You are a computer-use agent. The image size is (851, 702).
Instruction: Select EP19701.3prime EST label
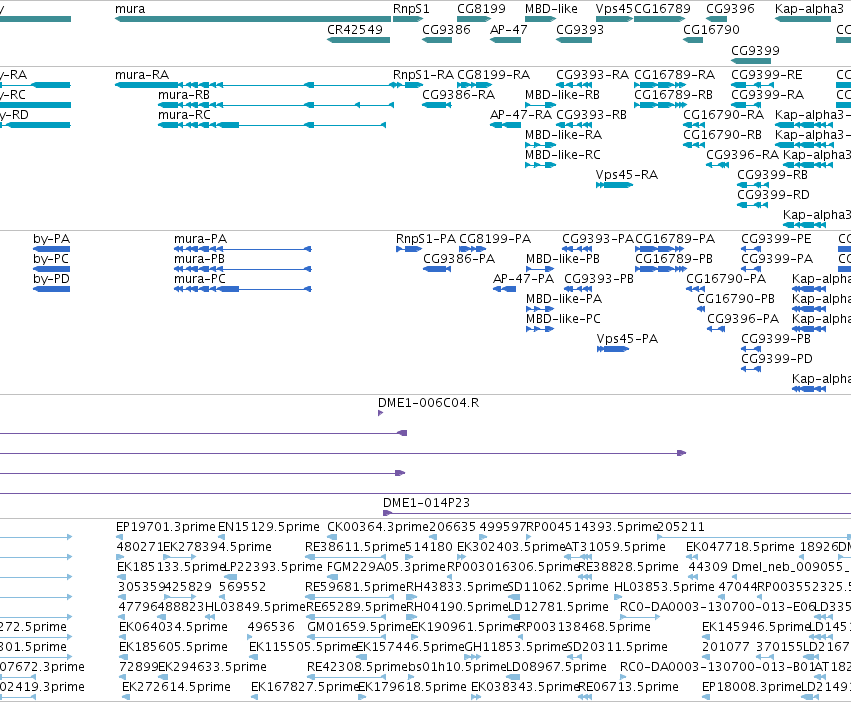click(166, 526)
